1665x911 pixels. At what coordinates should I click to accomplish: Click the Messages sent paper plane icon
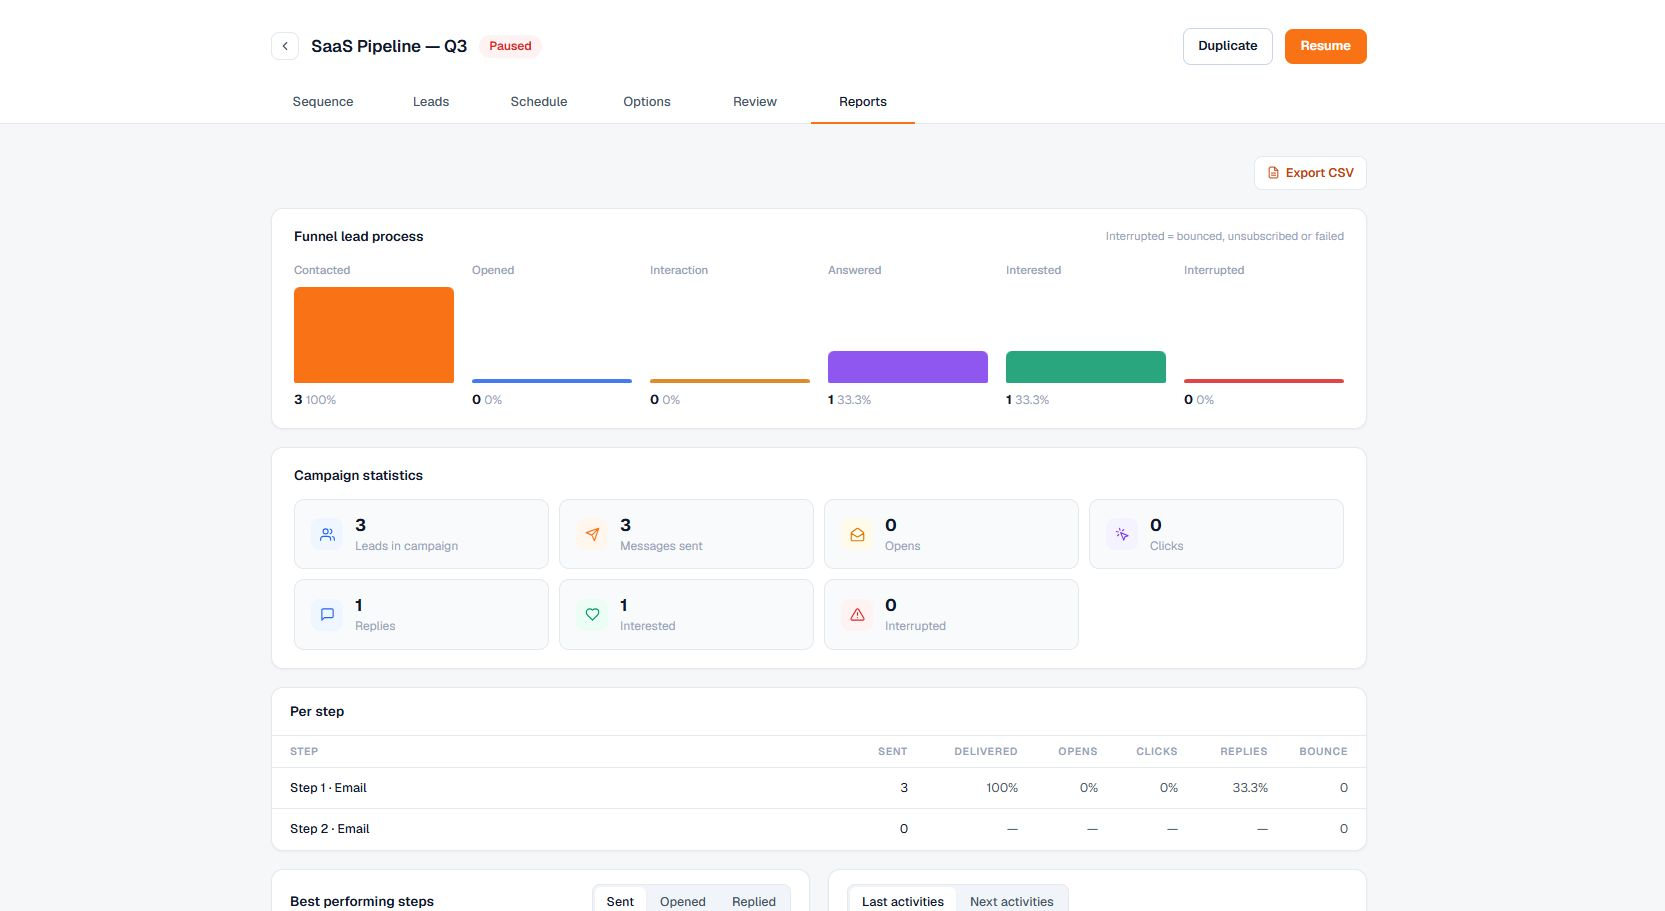(592, 535)
